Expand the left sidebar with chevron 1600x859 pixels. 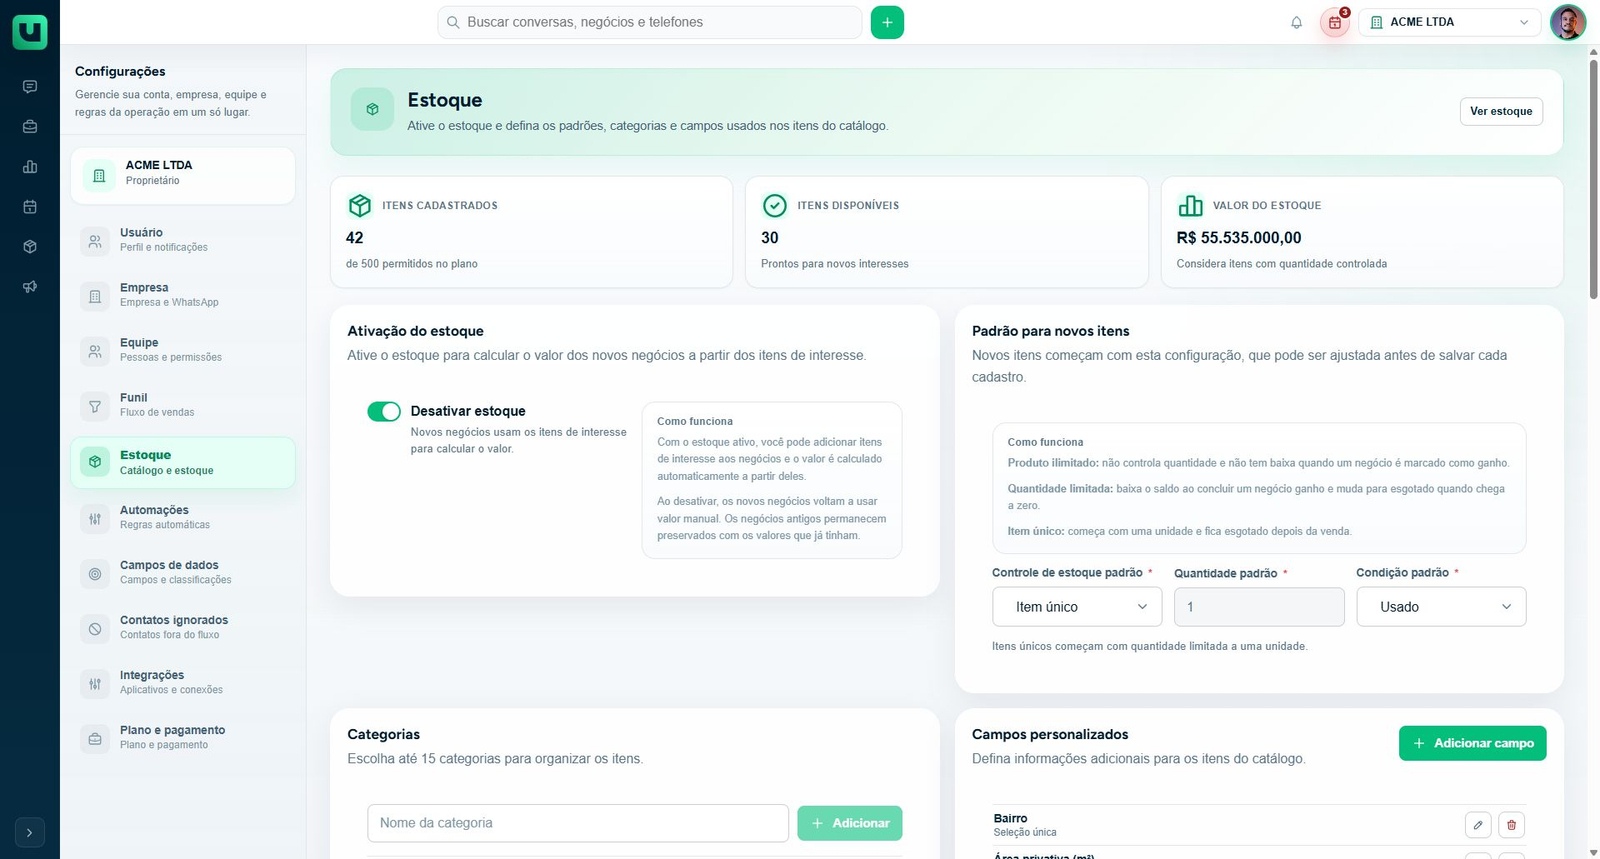click(30, 832)
